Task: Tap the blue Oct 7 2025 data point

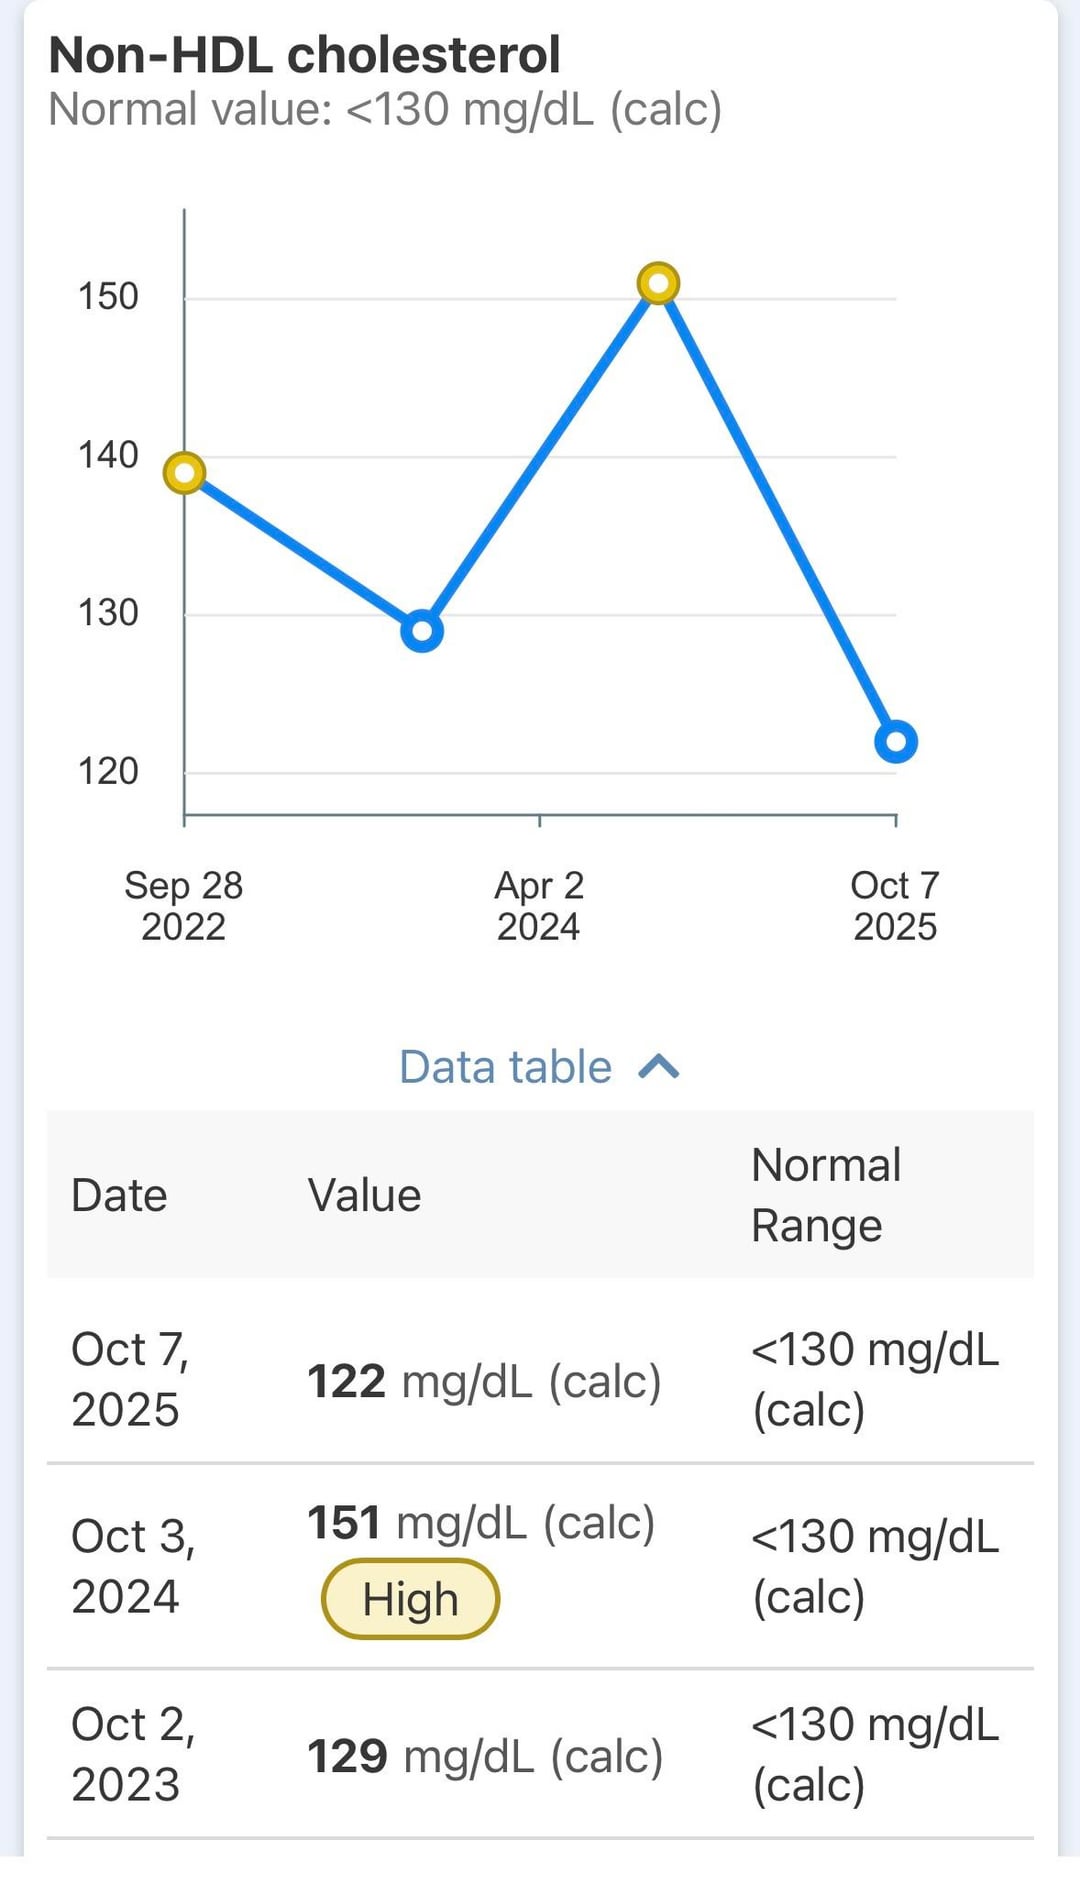Action: [x=895, y=741]
